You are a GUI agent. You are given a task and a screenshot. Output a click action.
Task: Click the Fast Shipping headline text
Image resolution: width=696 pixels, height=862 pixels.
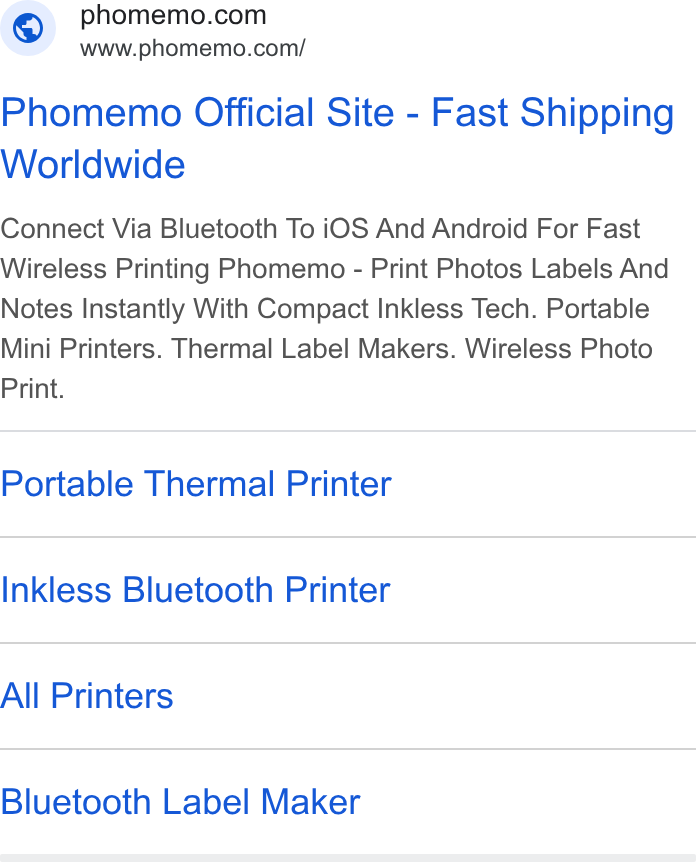553,114
